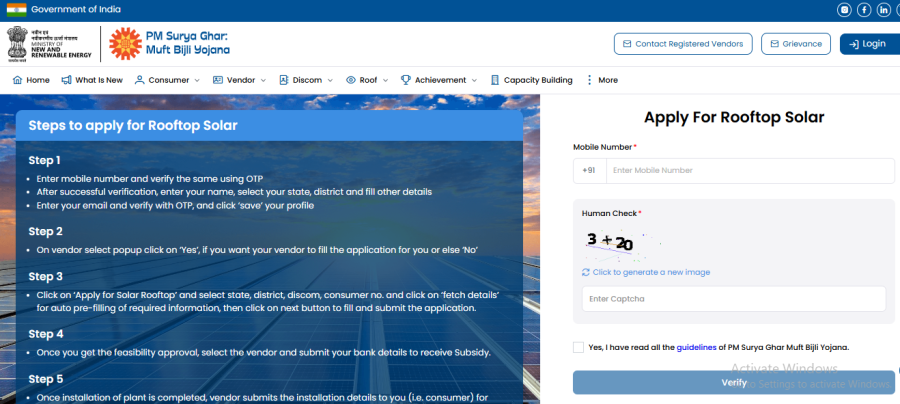The height and width of the screenshot is (404, 900).
Task: Click the 'Step 3' heading
Action: (x=45, y=277)
